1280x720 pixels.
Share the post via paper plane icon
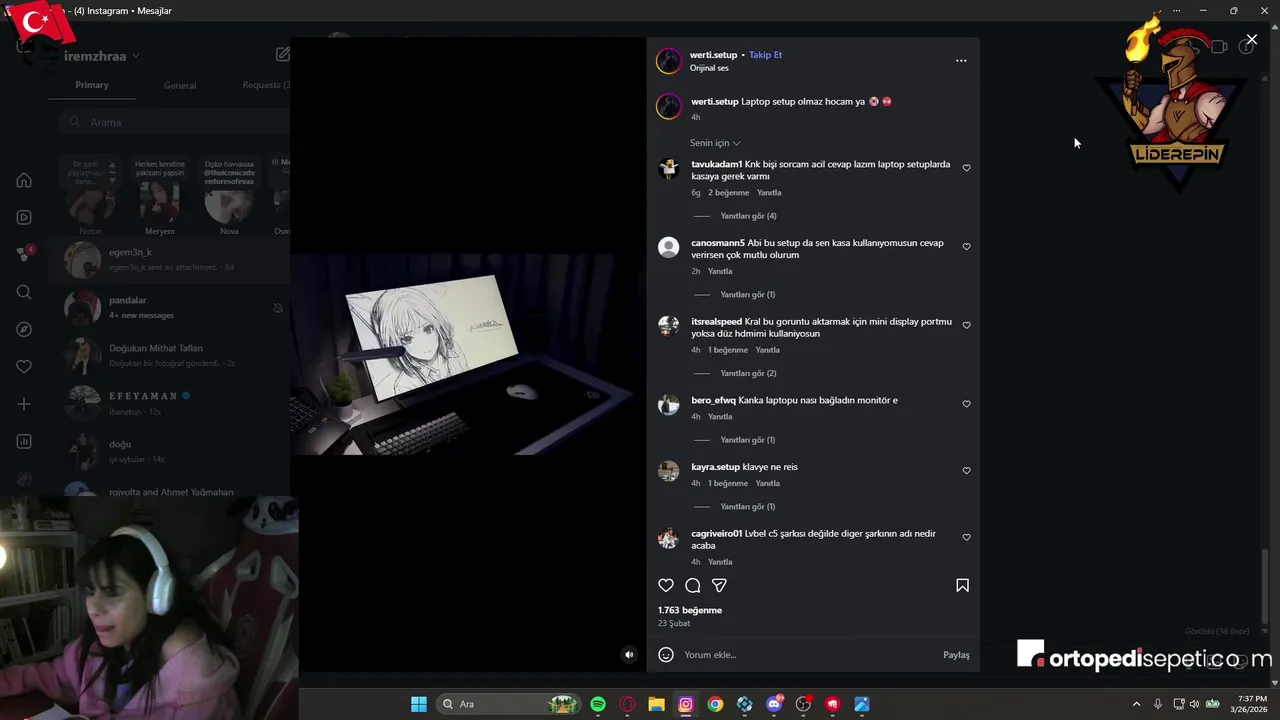[719, 585]
